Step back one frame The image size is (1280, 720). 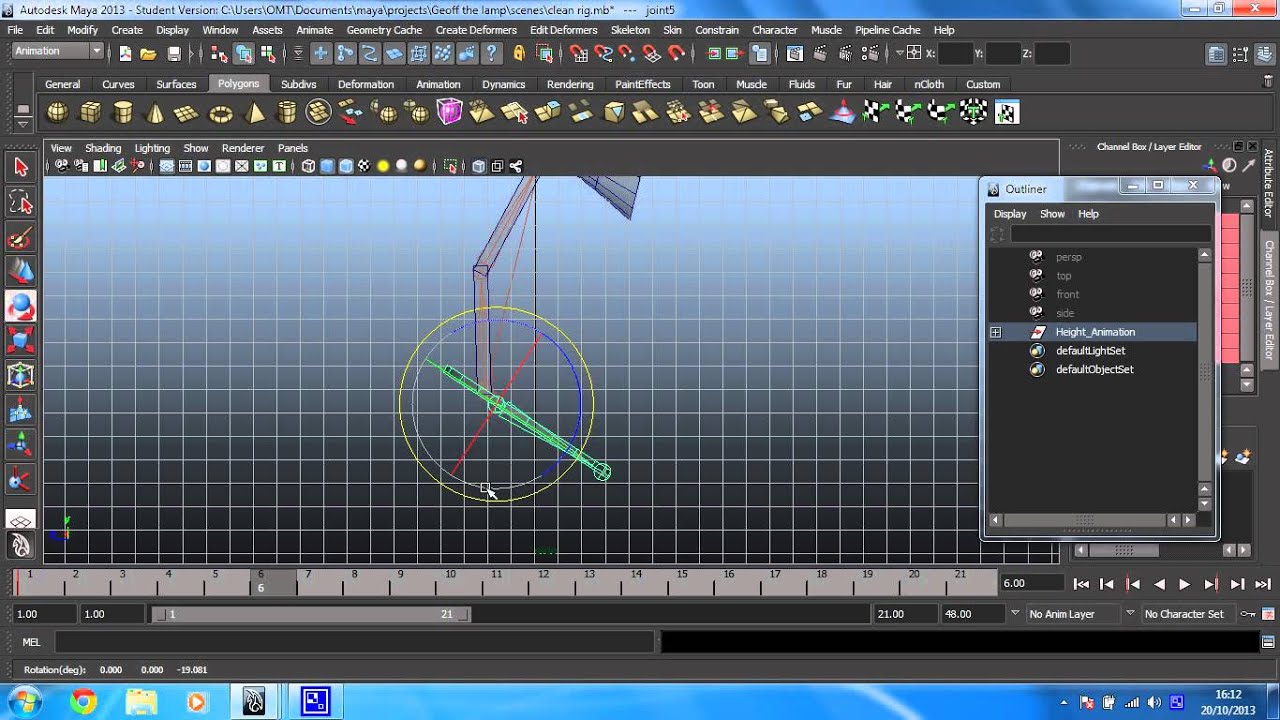[x=1107, y=584]
